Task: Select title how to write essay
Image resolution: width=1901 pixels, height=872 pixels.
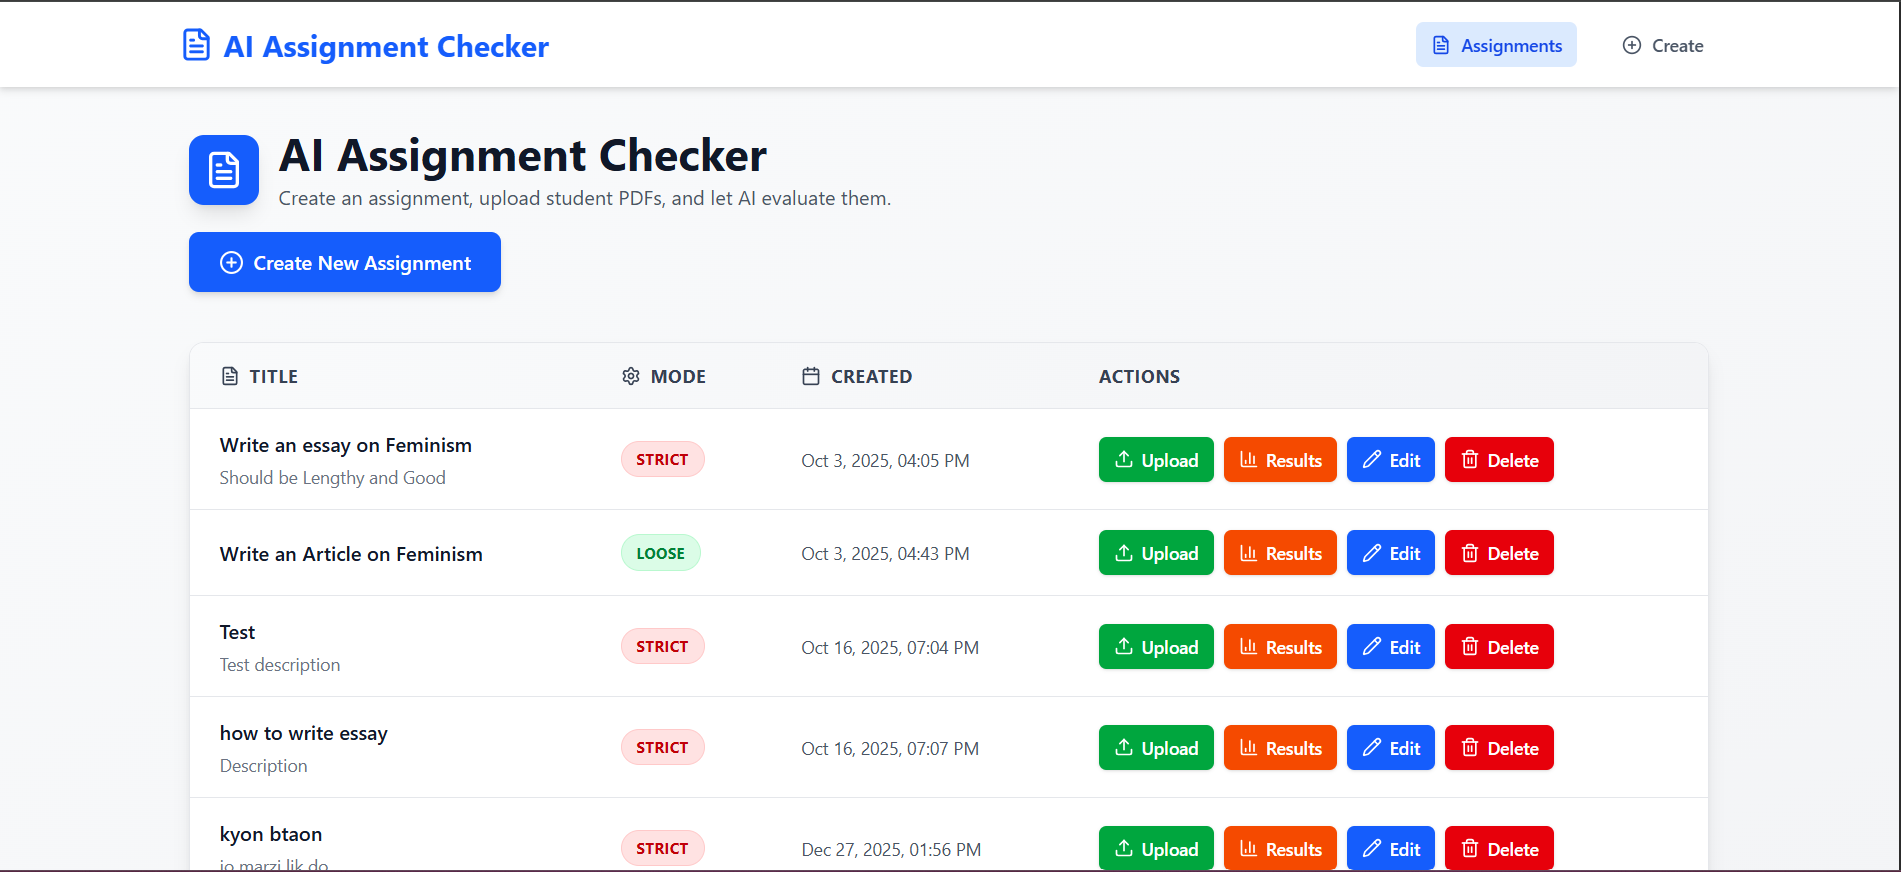Action: tap(304, 733)
